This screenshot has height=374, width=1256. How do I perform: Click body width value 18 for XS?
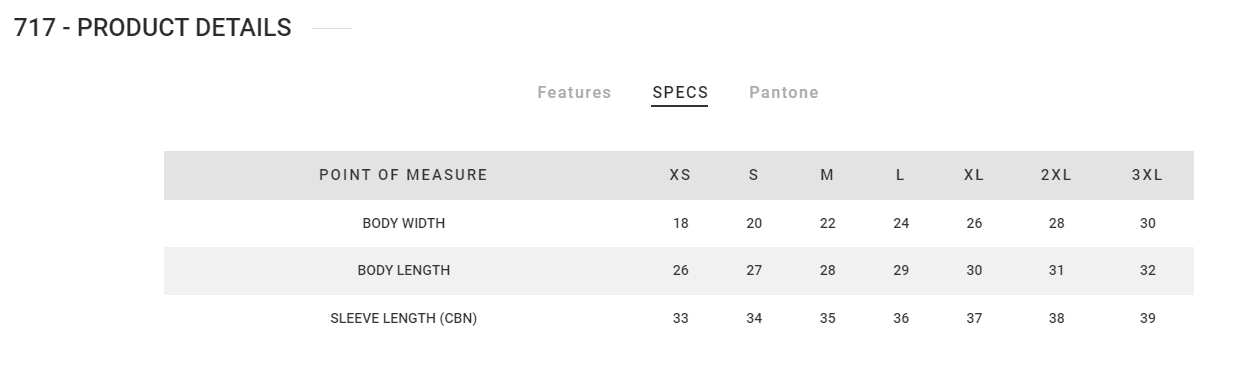tap(681, 224)
